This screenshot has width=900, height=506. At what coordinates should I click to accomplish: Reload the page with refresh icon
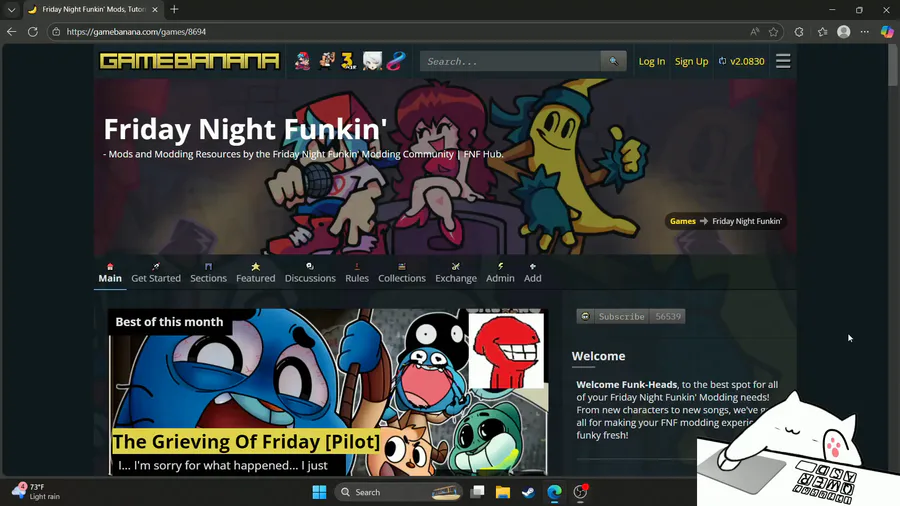[x=33, y=32]
